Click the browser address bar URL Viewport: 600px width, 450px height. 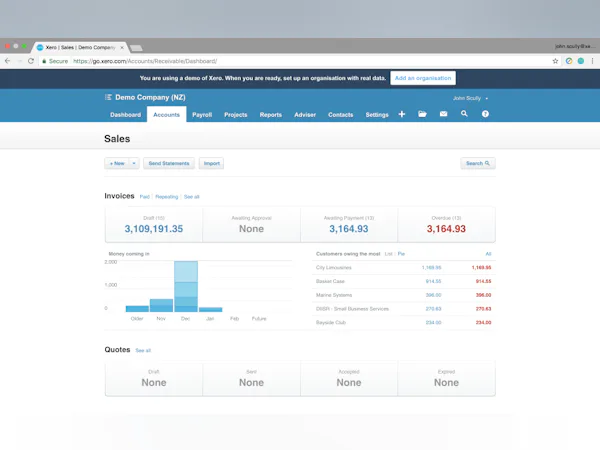coord(145,61)
